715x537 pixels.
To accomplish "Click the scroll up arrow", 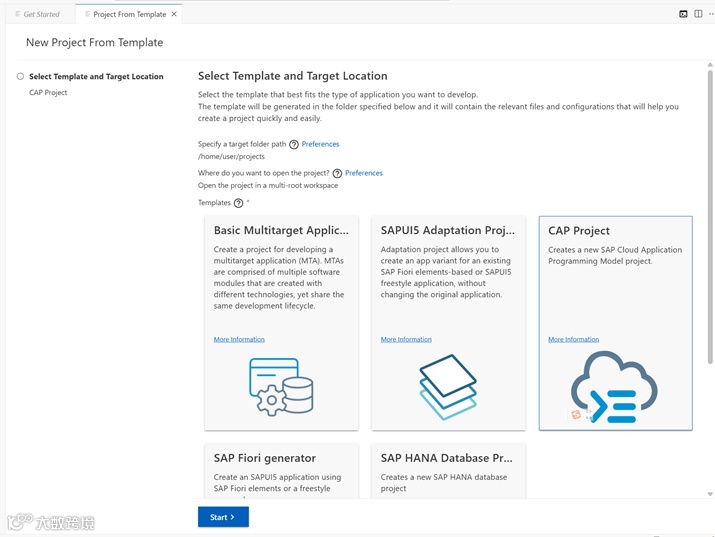I will click(x=710, y=65).
